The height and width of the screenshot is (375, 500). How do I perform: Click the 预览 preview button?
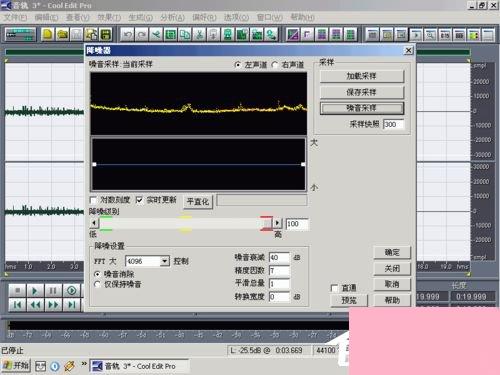[x=349, y=300]
